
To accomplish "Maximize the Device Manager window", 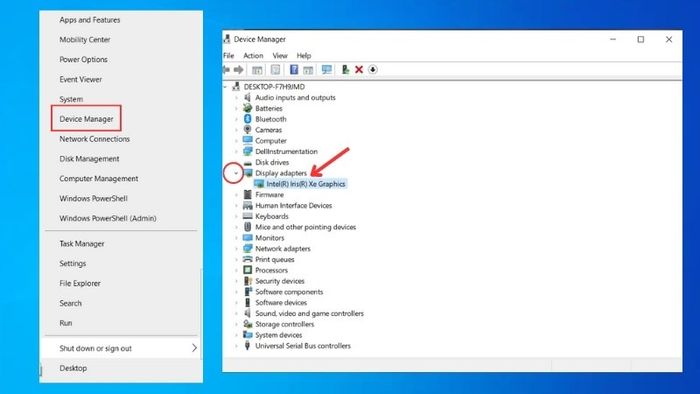I will click(641, 39).
